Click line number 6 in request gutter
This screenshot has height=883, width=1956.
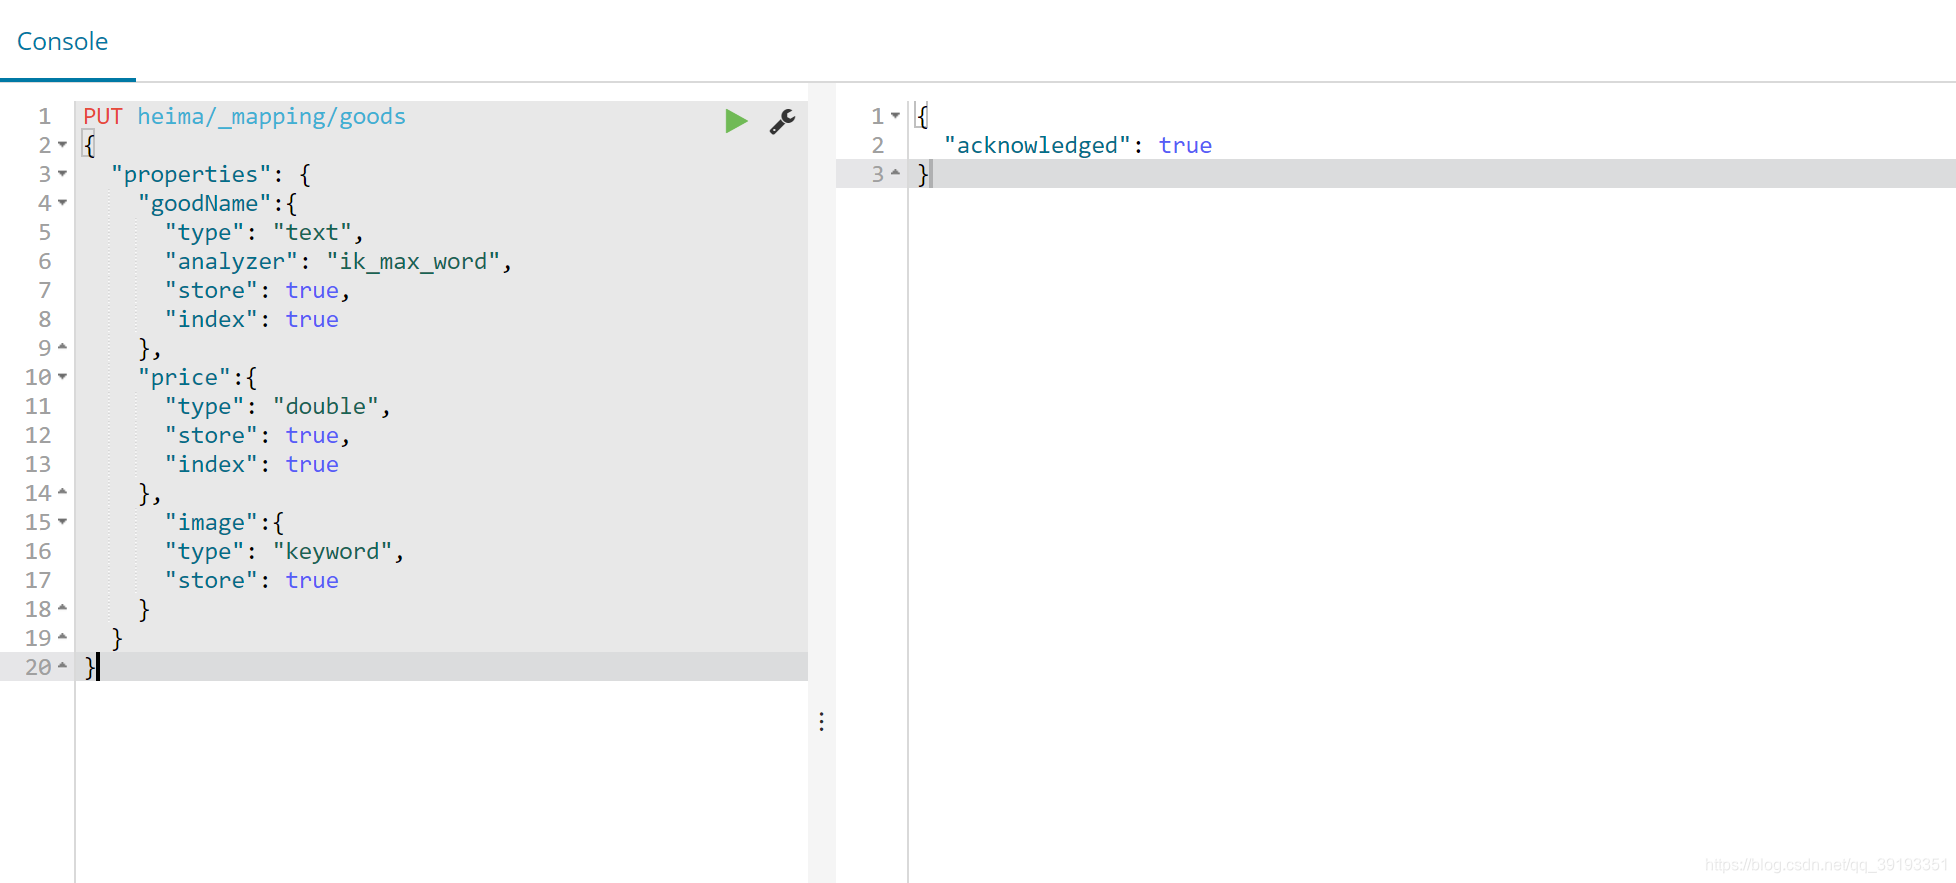tap(45, 261)
